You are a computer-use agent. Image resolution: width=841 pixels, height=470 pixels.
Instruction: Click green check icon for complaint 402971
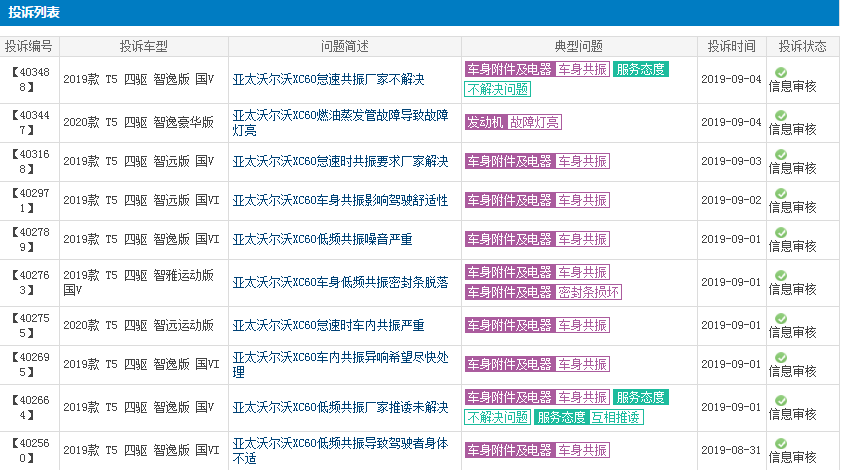781,193
